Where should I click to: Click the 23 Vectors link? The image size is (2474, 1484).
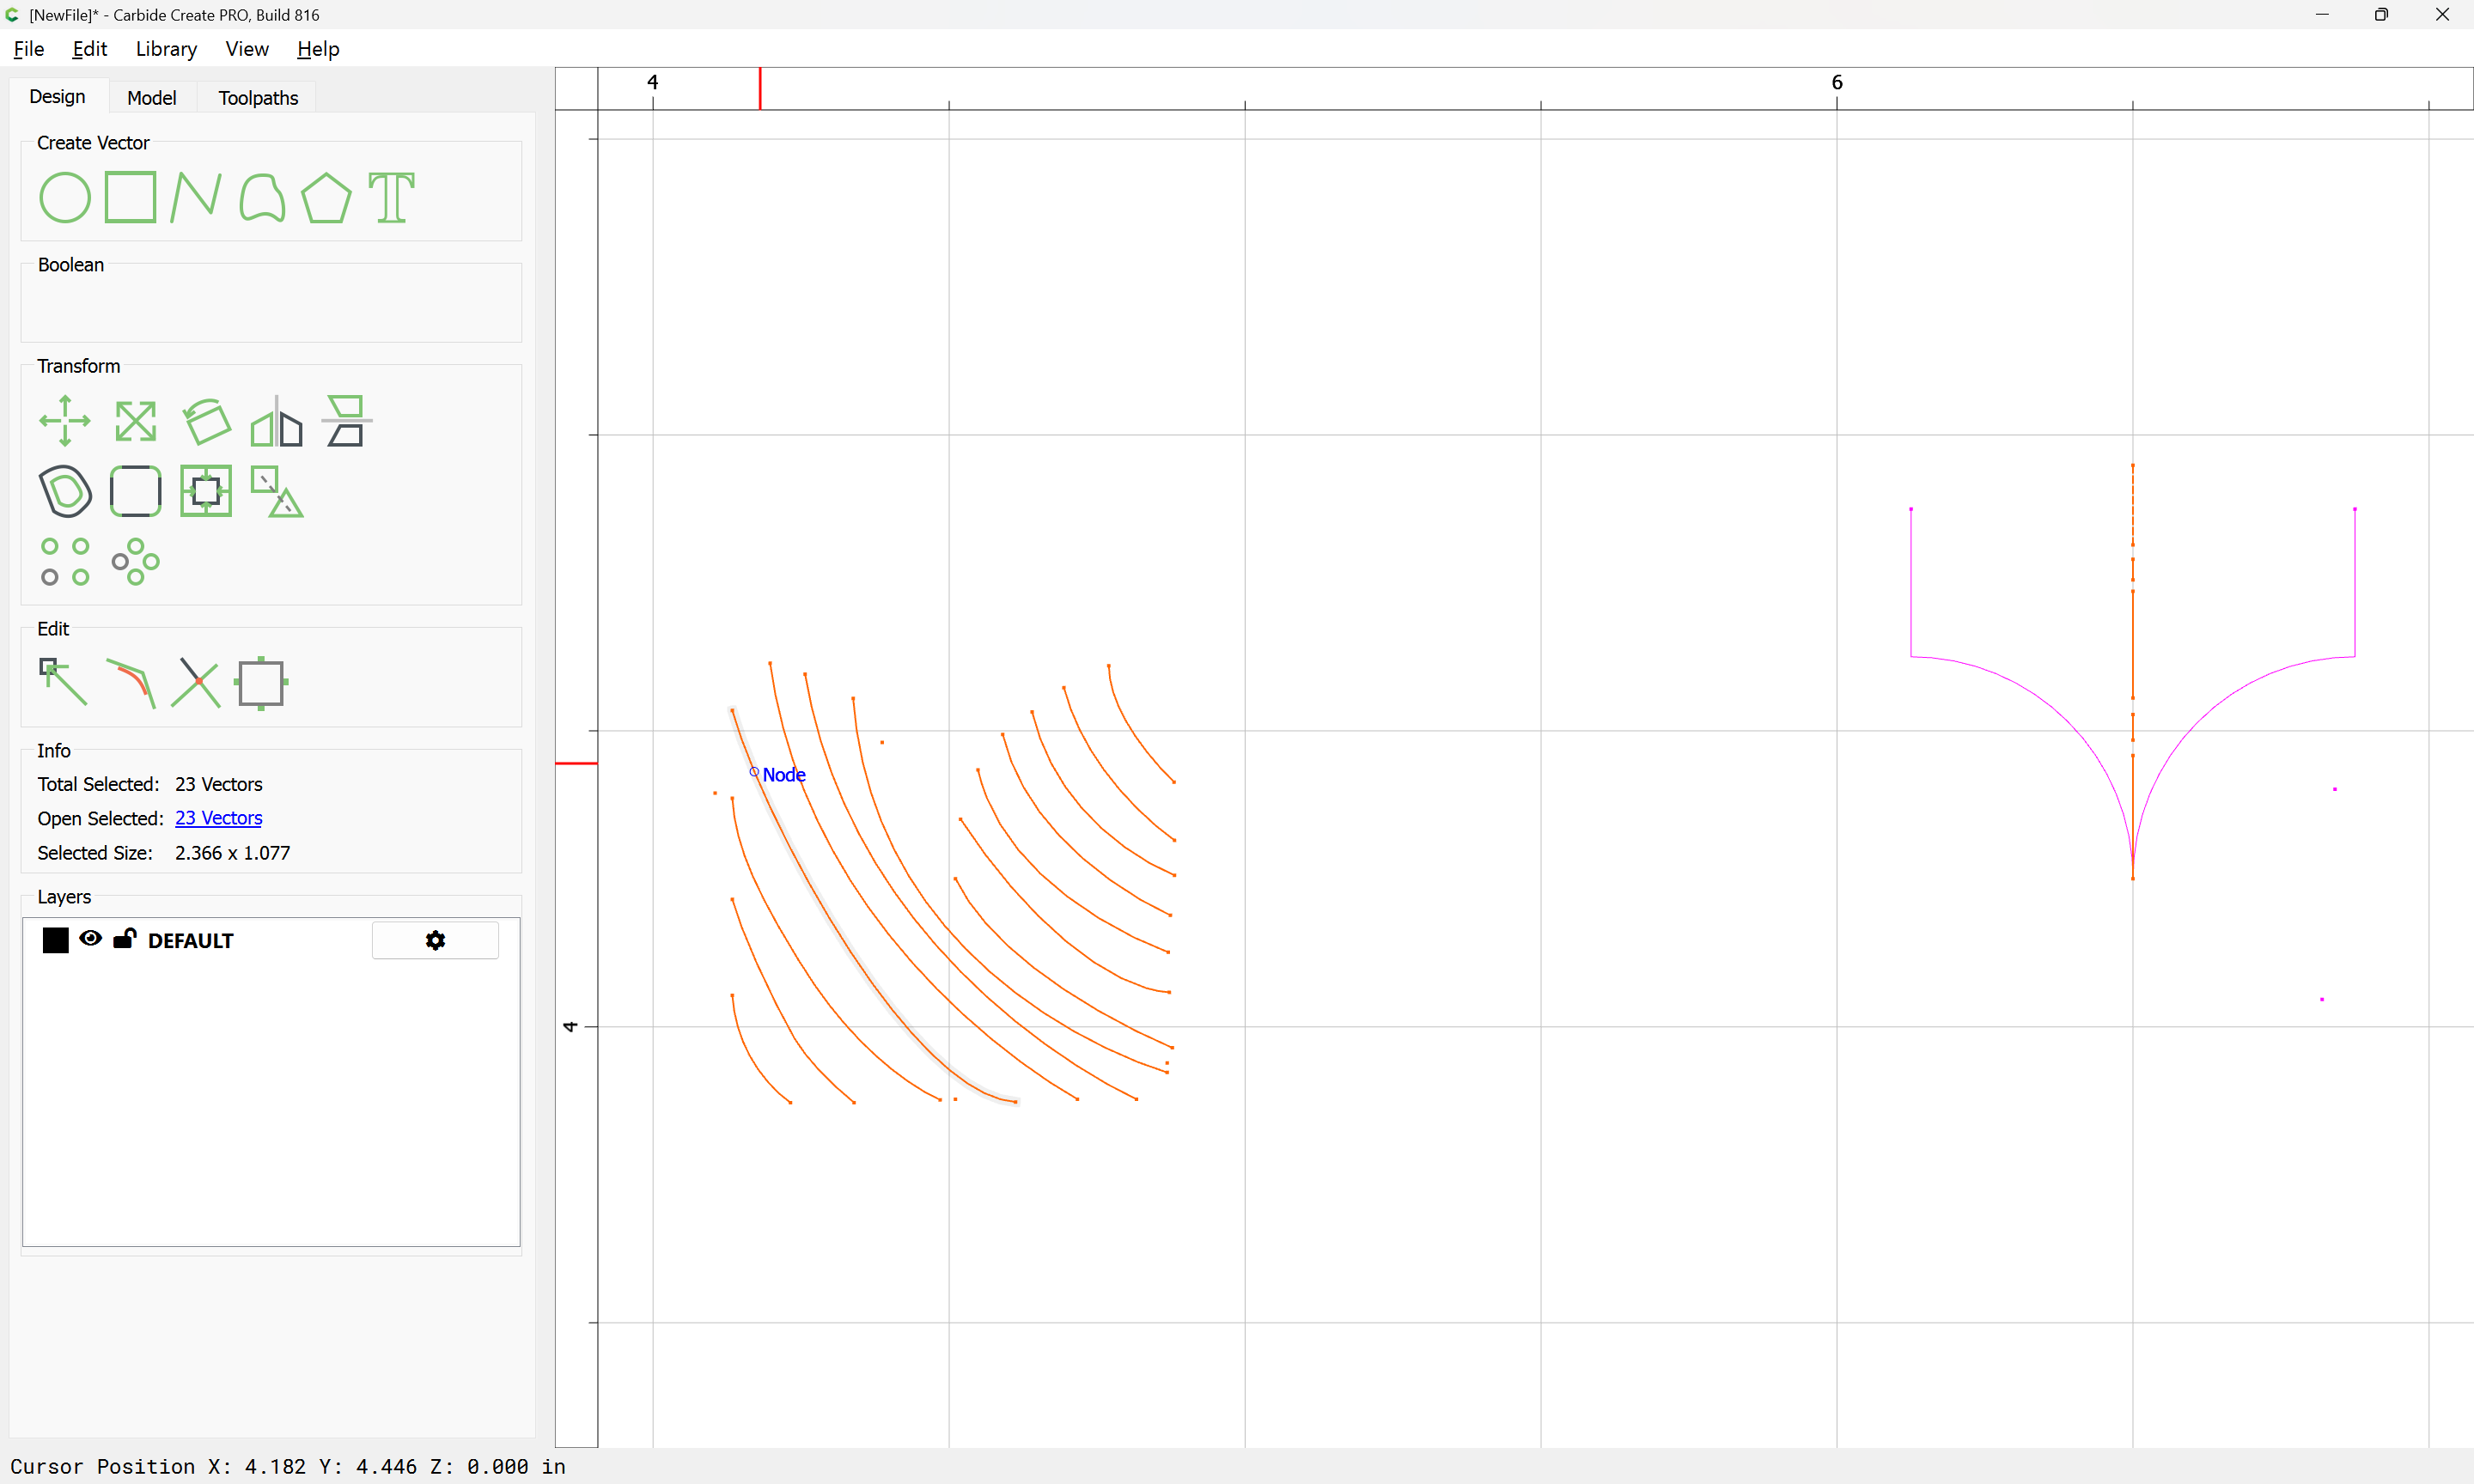click(x=218, y=818)
